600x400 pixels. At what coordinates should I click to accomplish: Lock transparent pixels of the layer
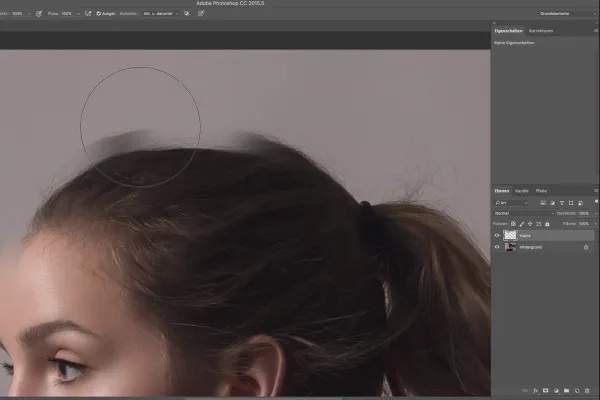(x=514, y=224)
